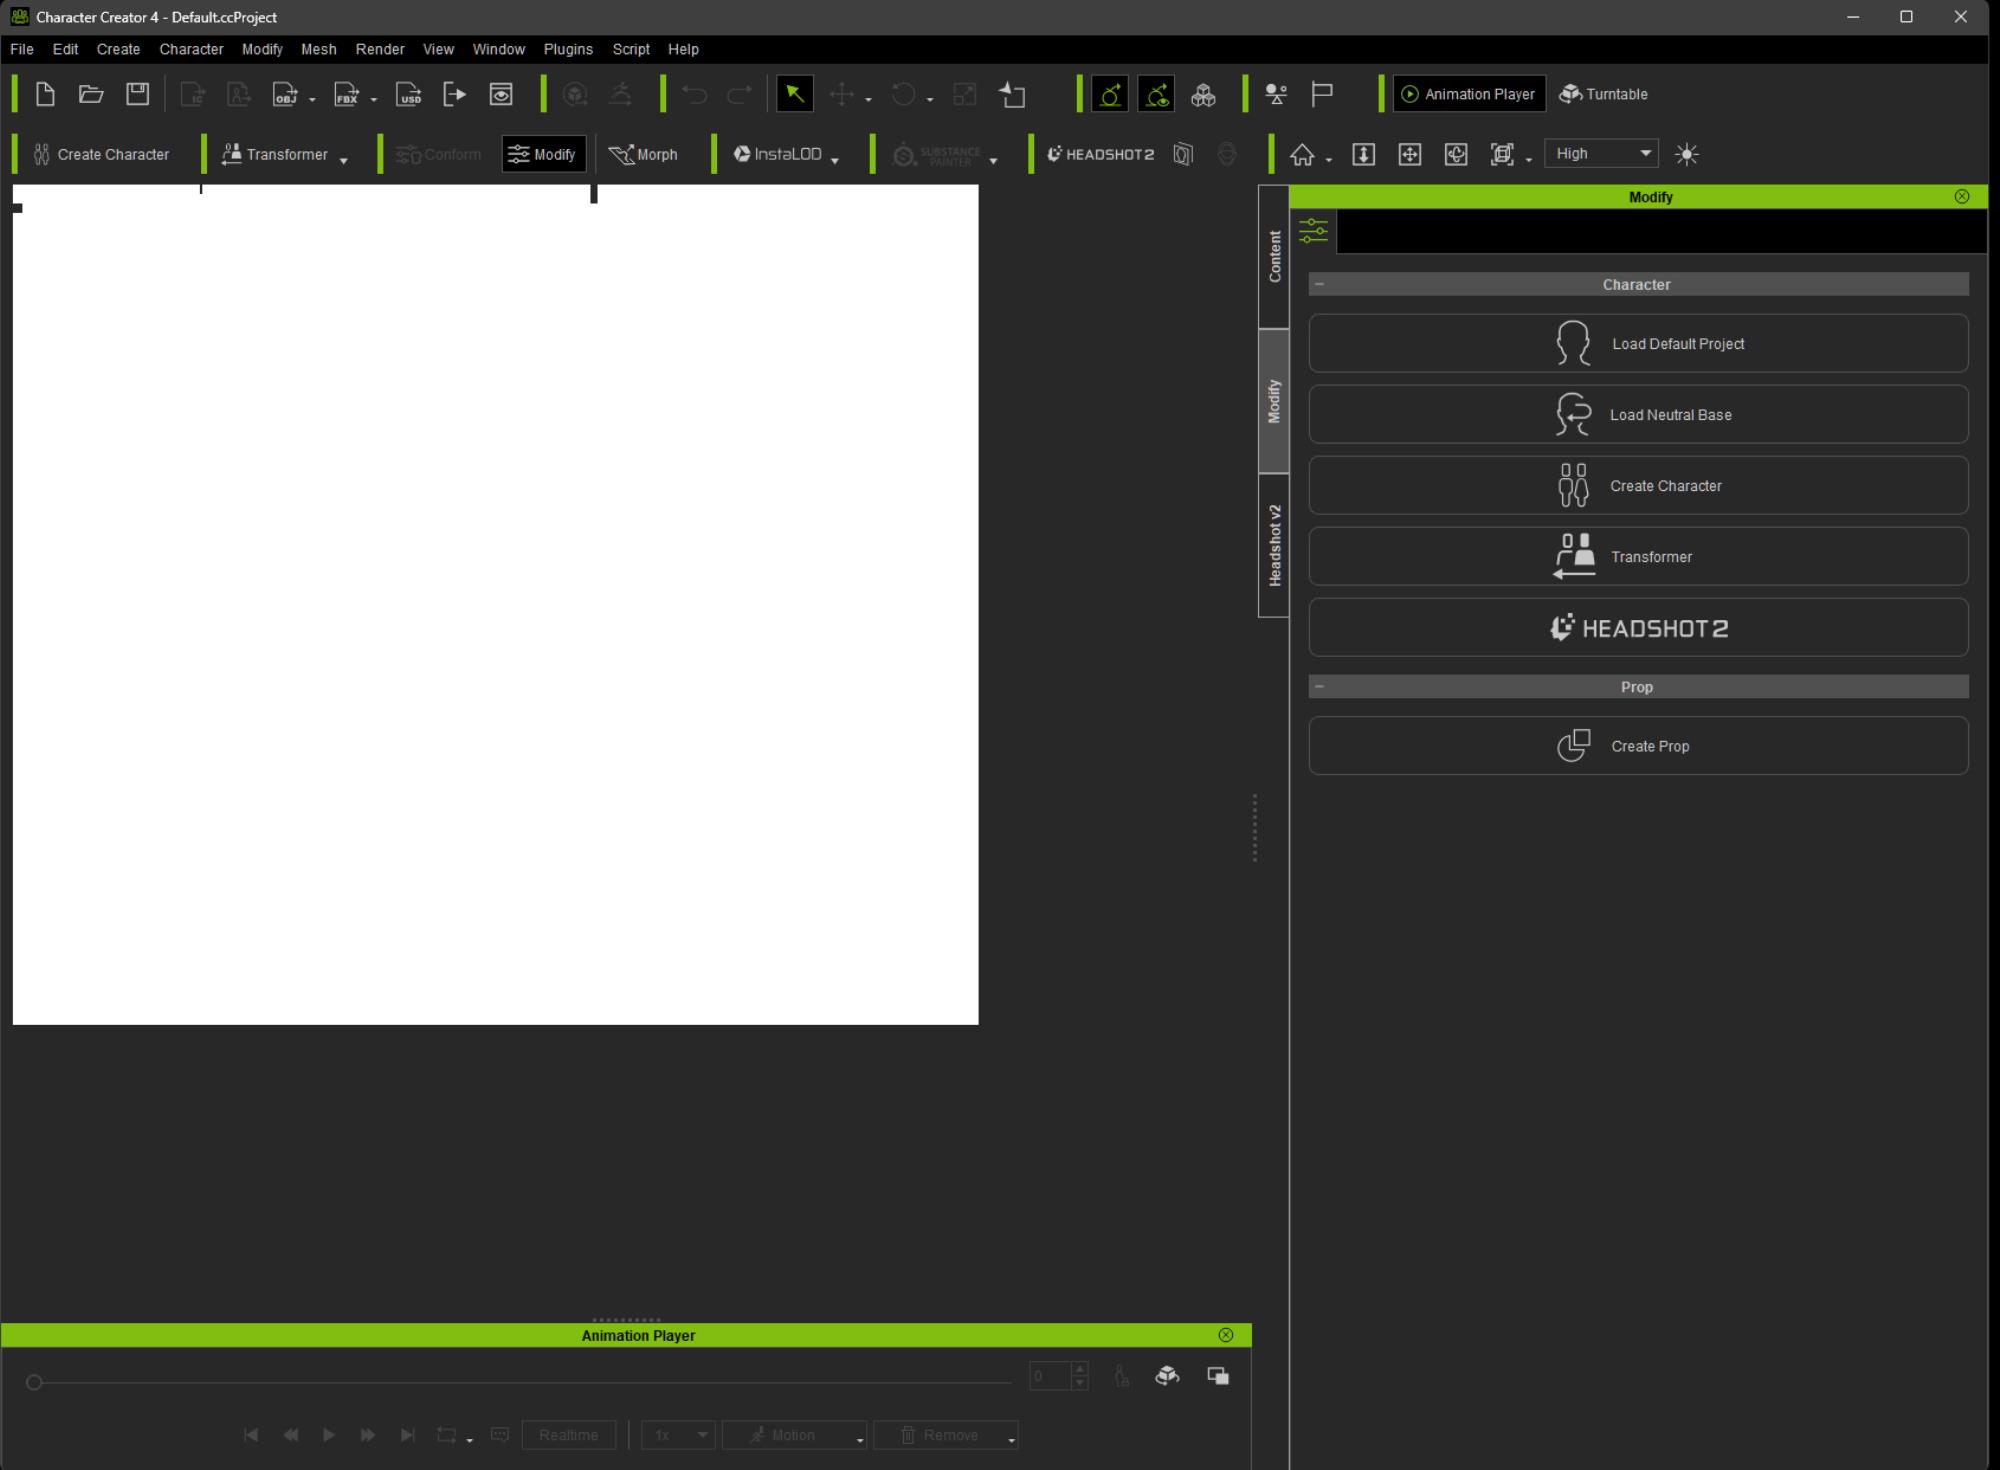This screenshot has width=2000, height=1470.
Task: Toggle the Modify toolbar button
Action: click(x=544, y=154)
